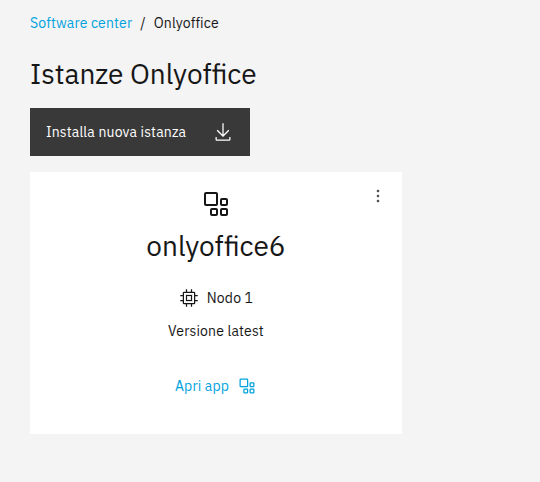Image resolution: width=540 pixels, height=482 pixels.
Task: Click the Nodo 1 label
Action: coord(229,298)
